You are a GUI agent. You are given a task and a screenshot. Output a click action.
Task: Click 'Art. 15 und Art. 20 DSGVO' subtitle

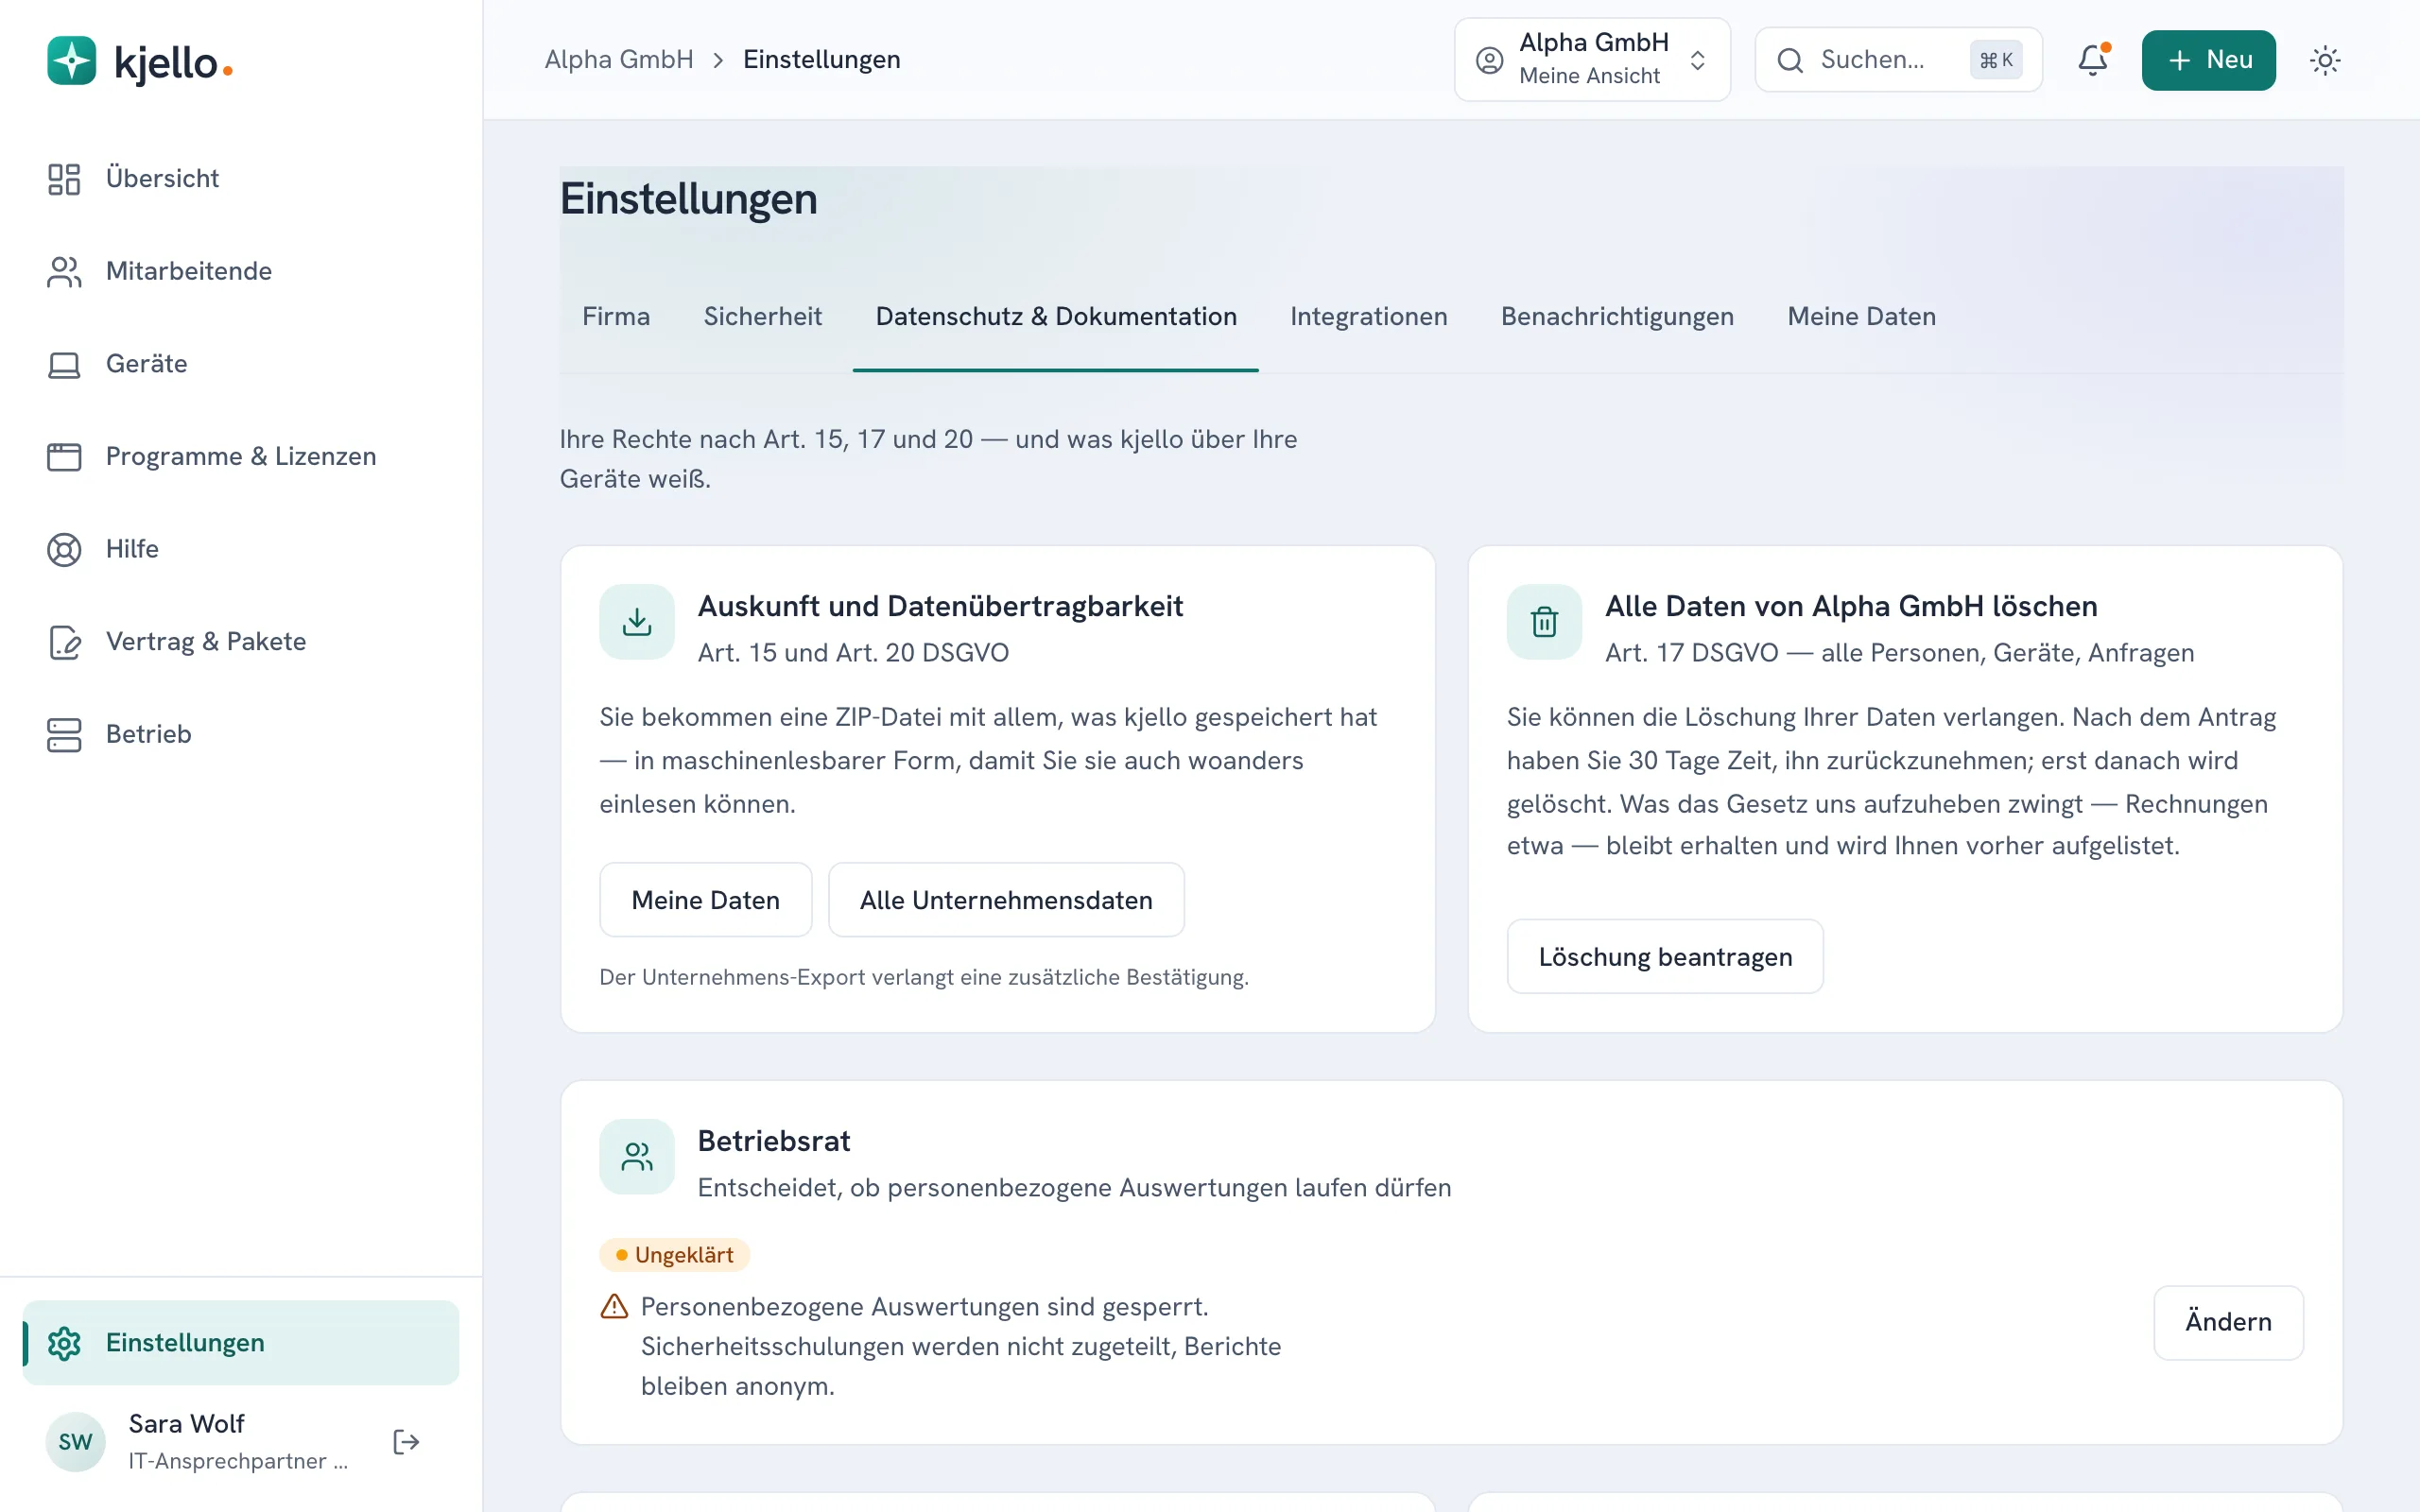(853, 653)
